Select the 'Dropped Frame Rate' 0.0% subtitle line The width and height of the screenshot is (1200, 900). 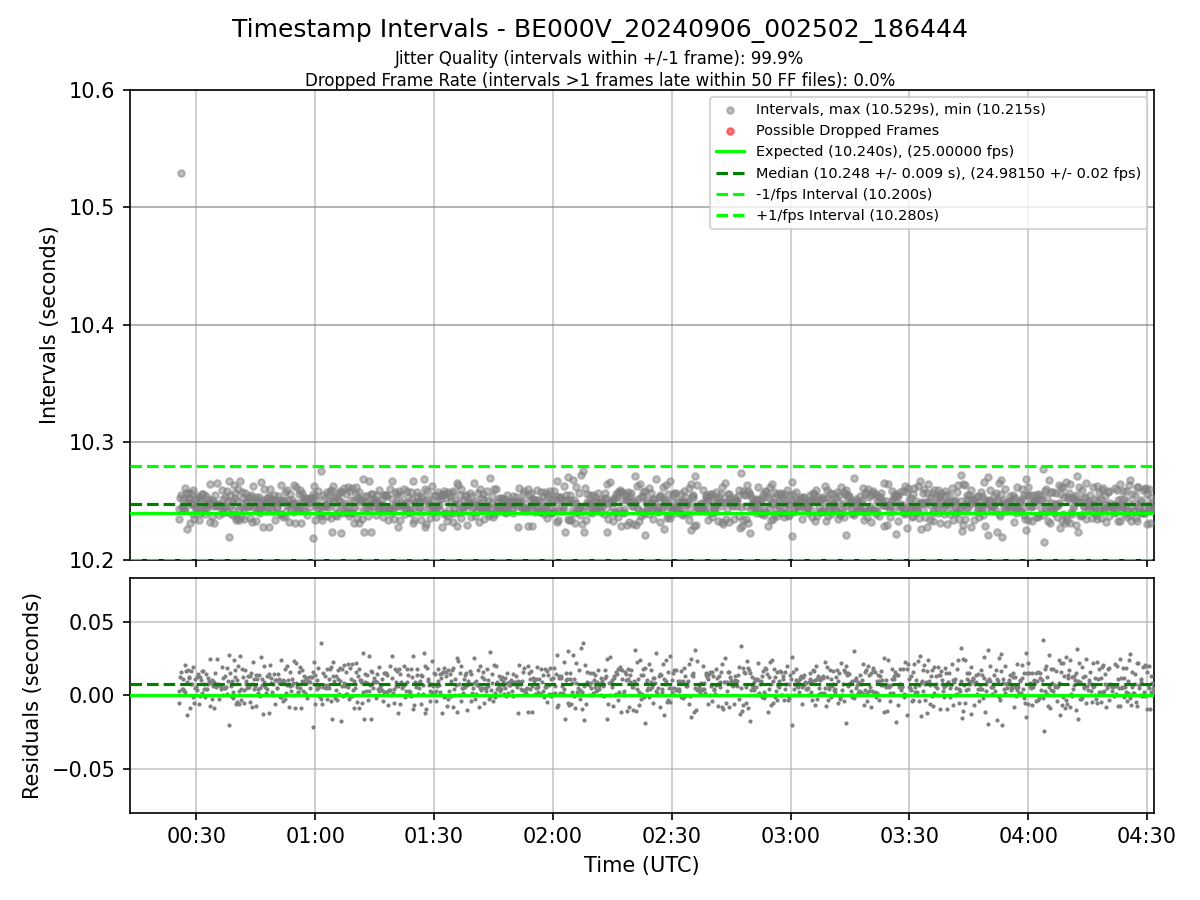599,80
